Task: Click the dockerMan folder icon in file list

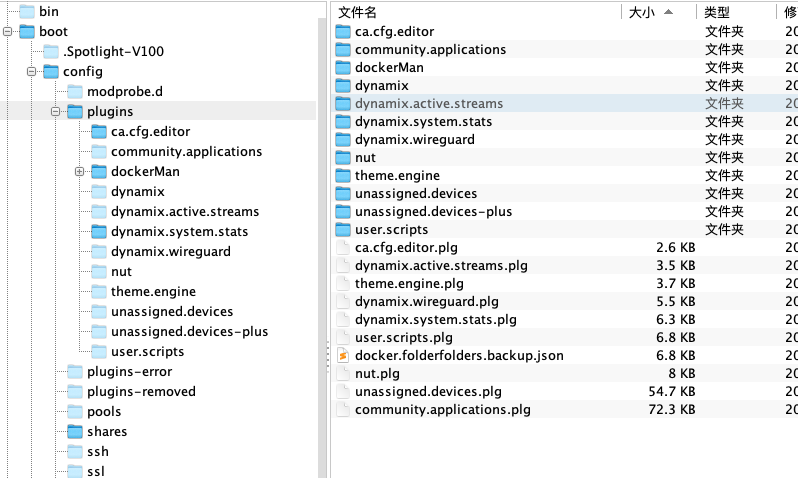Action: tap(343, 68)
